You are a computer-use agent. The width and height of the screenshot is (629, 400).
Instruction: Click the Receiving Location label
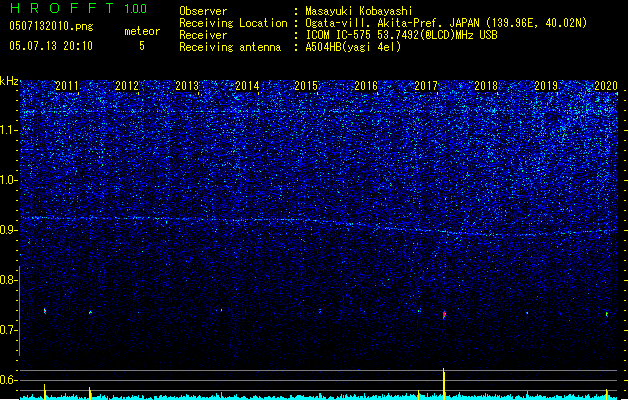pyautogui.click(x=233, y=23)
